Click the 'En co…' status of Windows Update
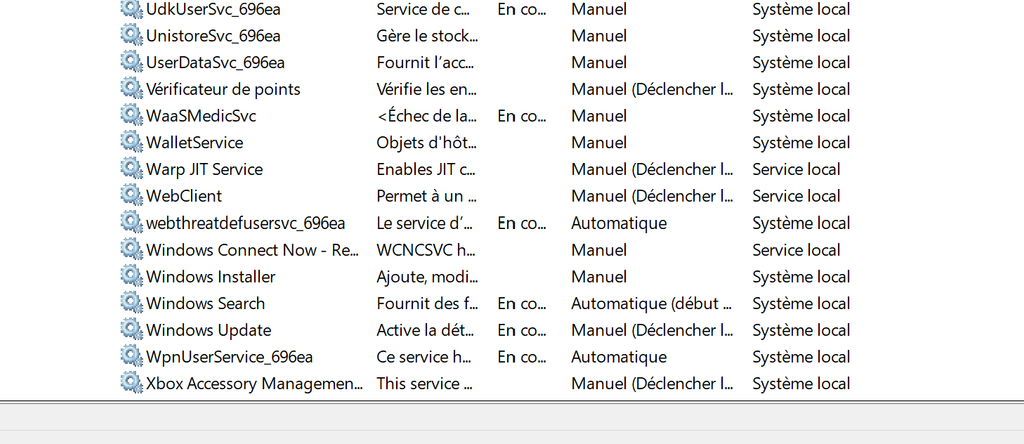The image size is (1024, 444). click(522, 330)
